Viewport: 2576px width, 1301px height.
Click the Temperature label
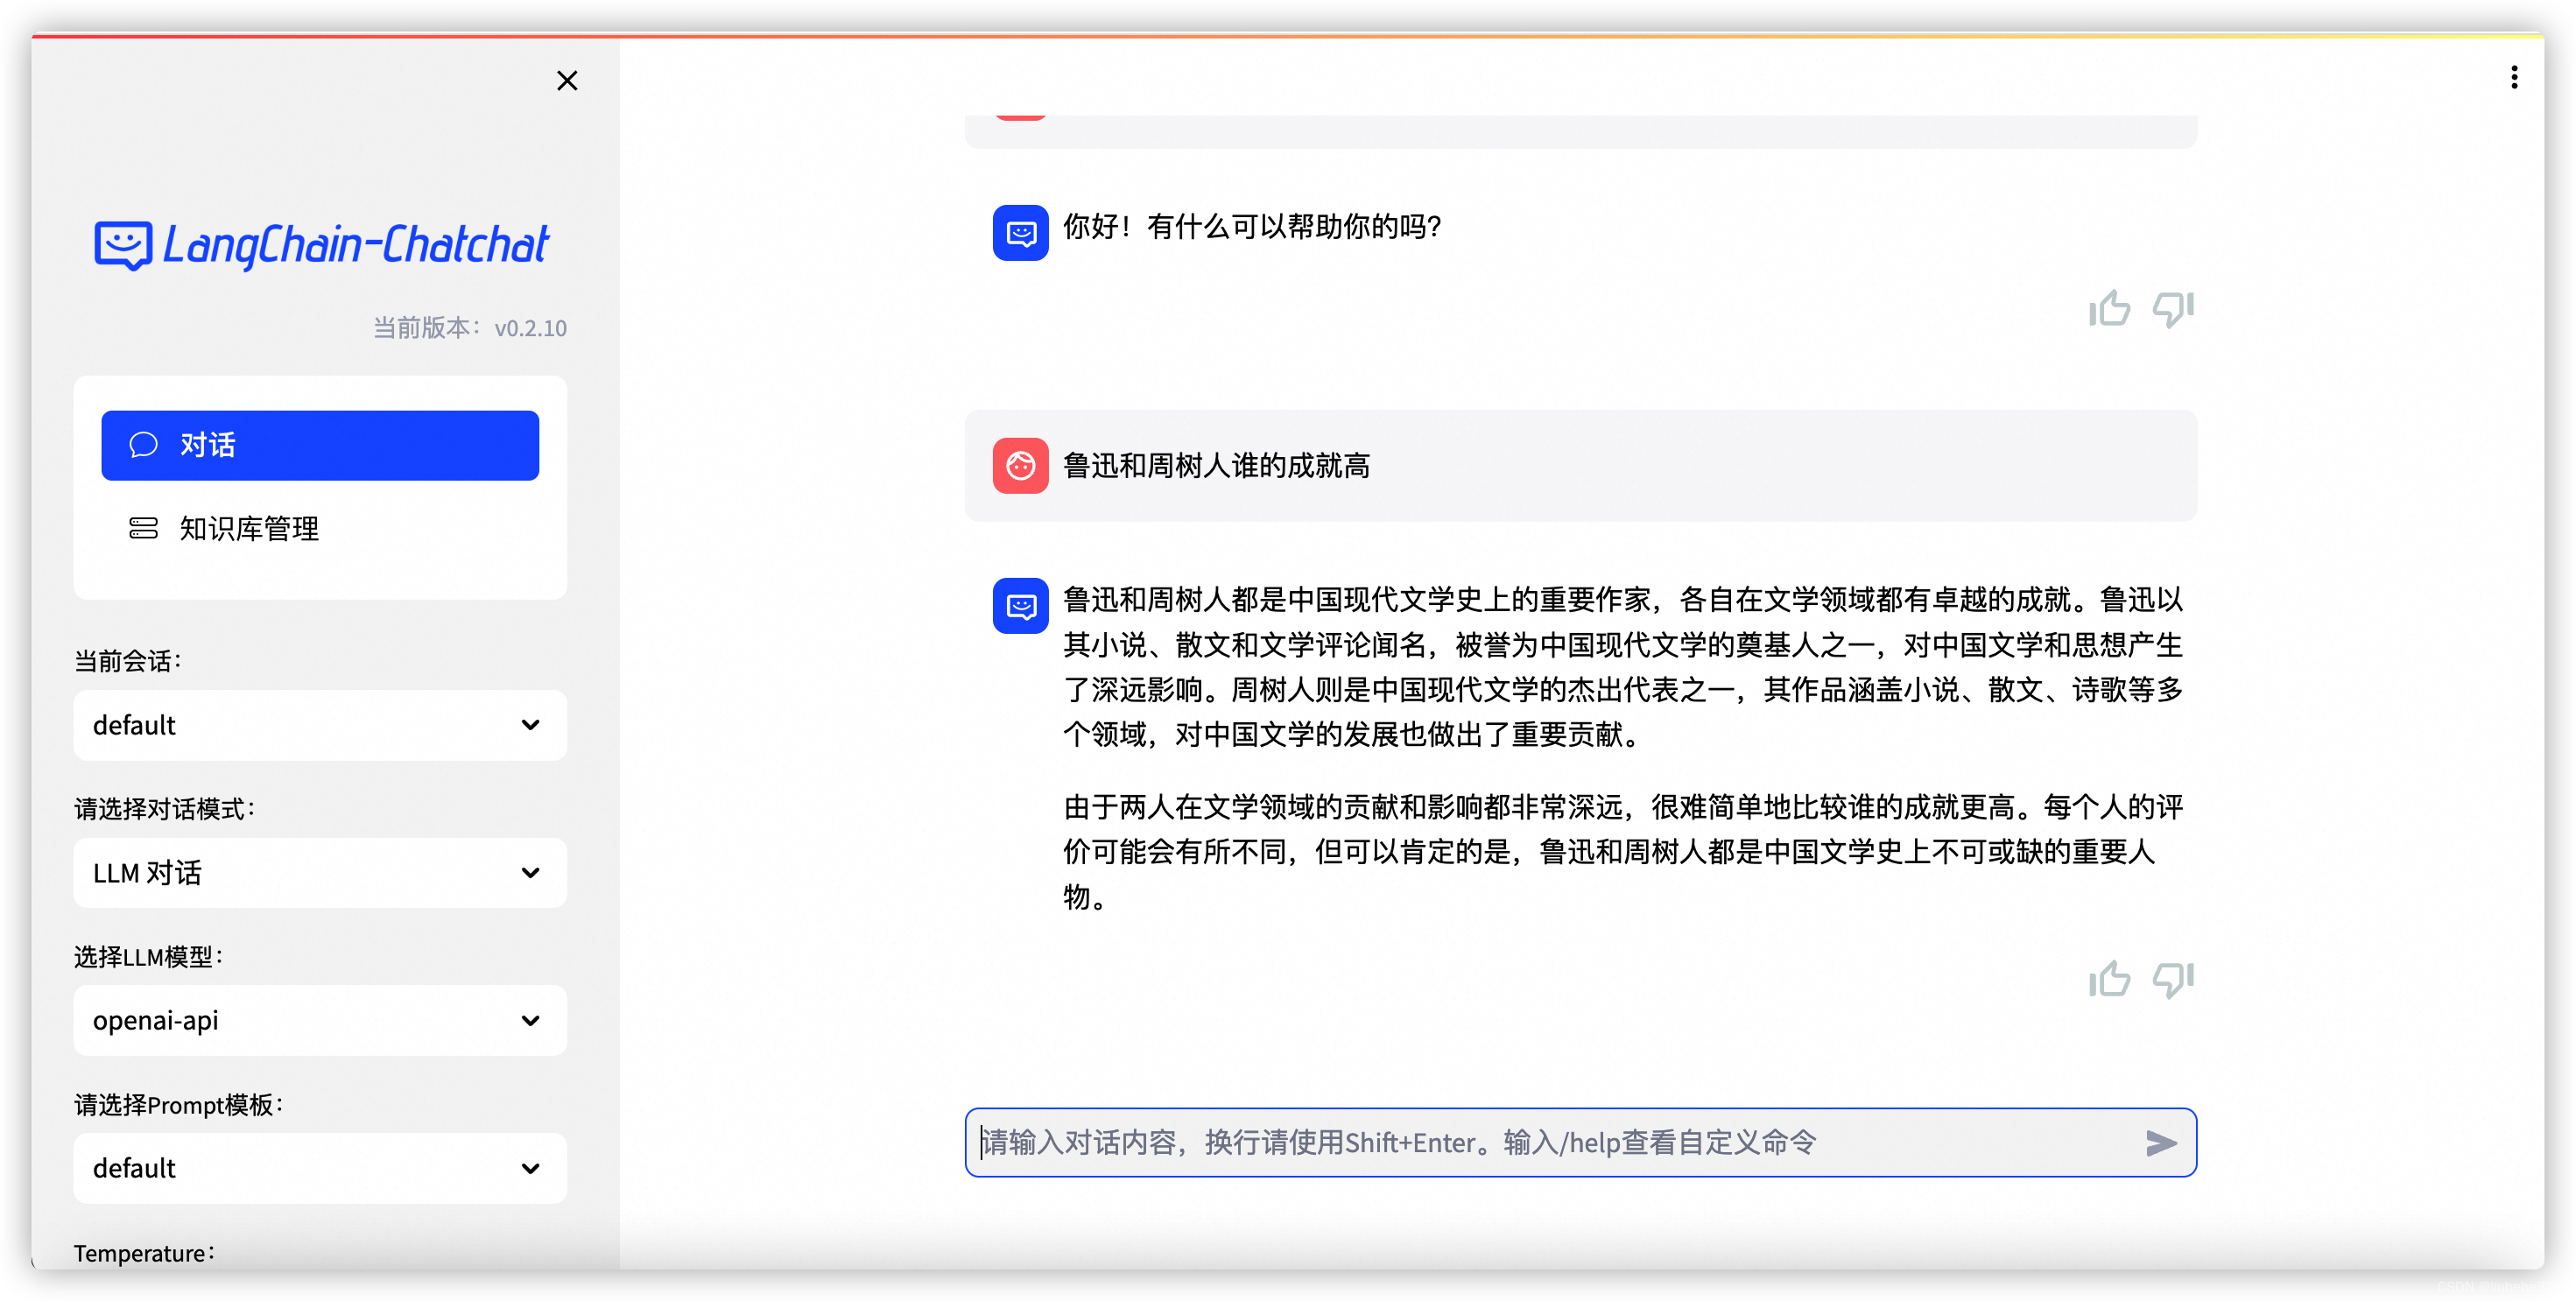pos(144,1253)
